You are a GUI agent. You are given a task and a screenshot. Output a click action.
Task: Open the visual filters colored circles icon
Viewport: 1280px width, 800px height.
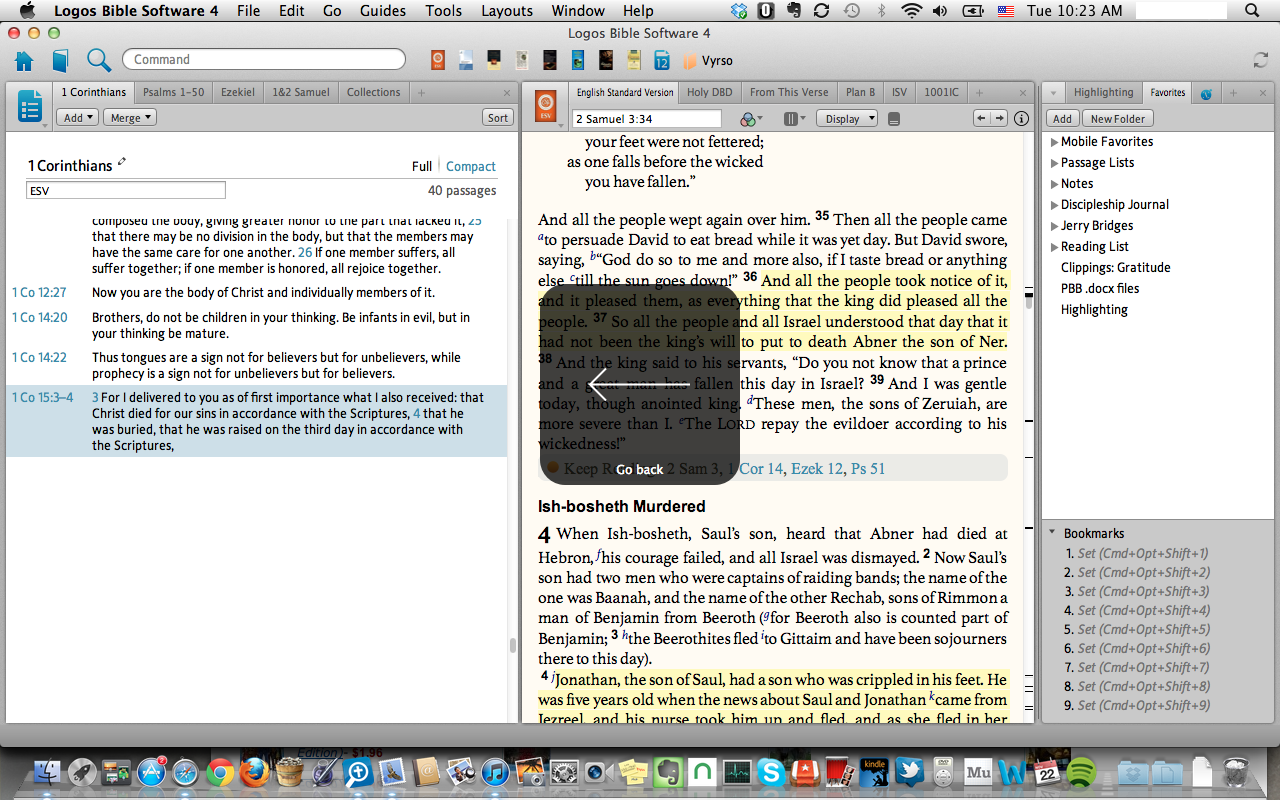(752, 119)
